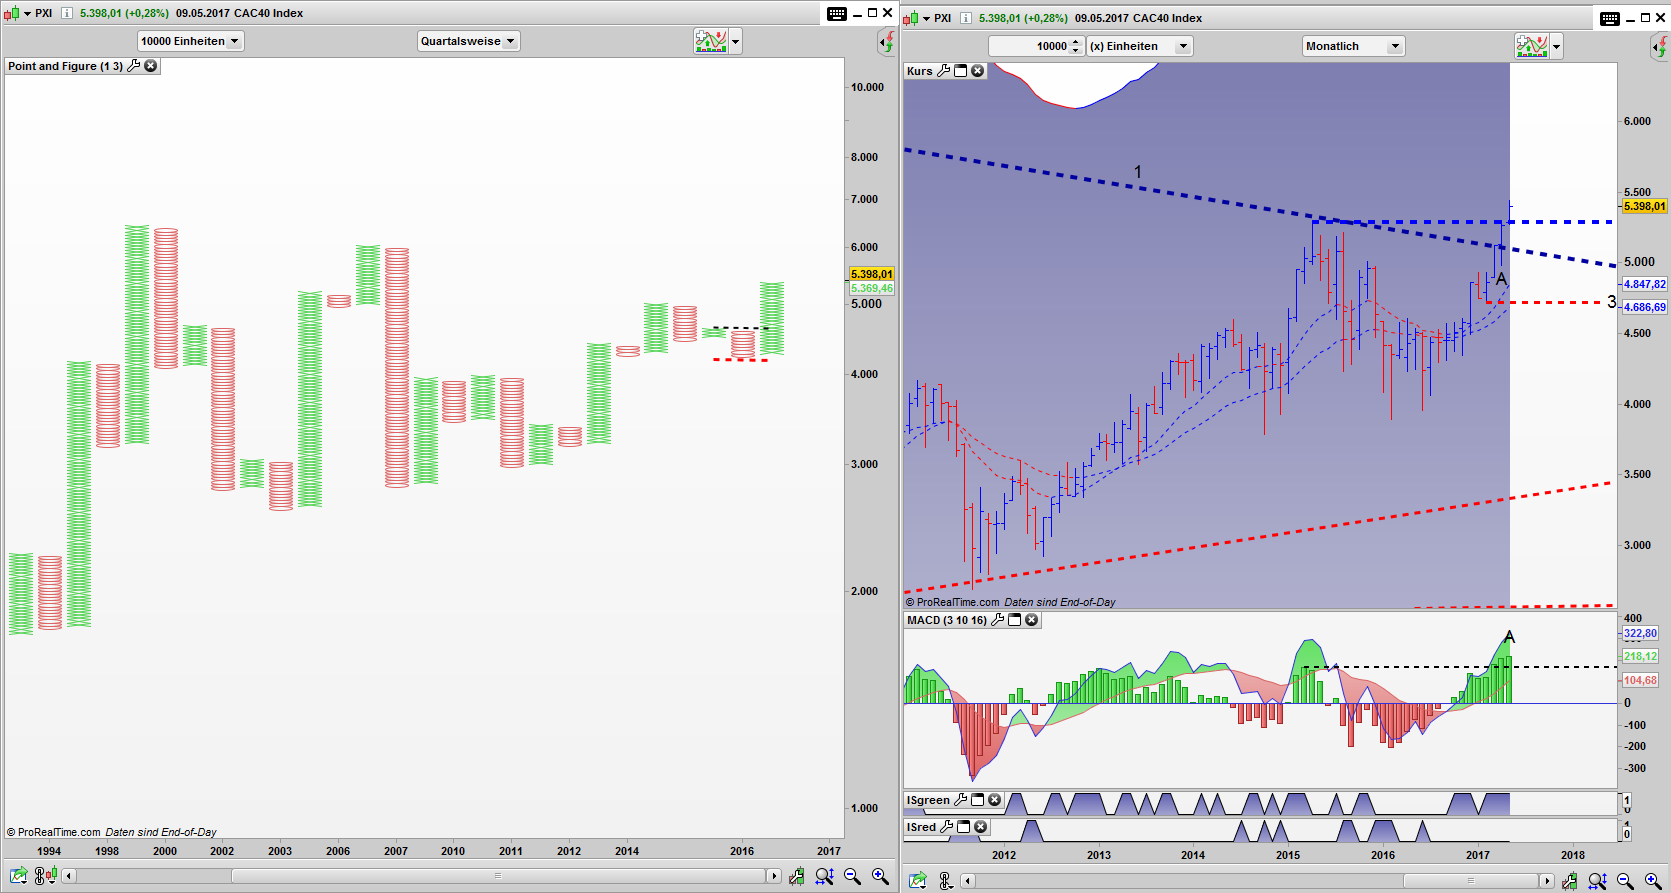Toggle maximize on the ISred panel
Viewport: 1671px width, 893px height.
click(964, 827)
